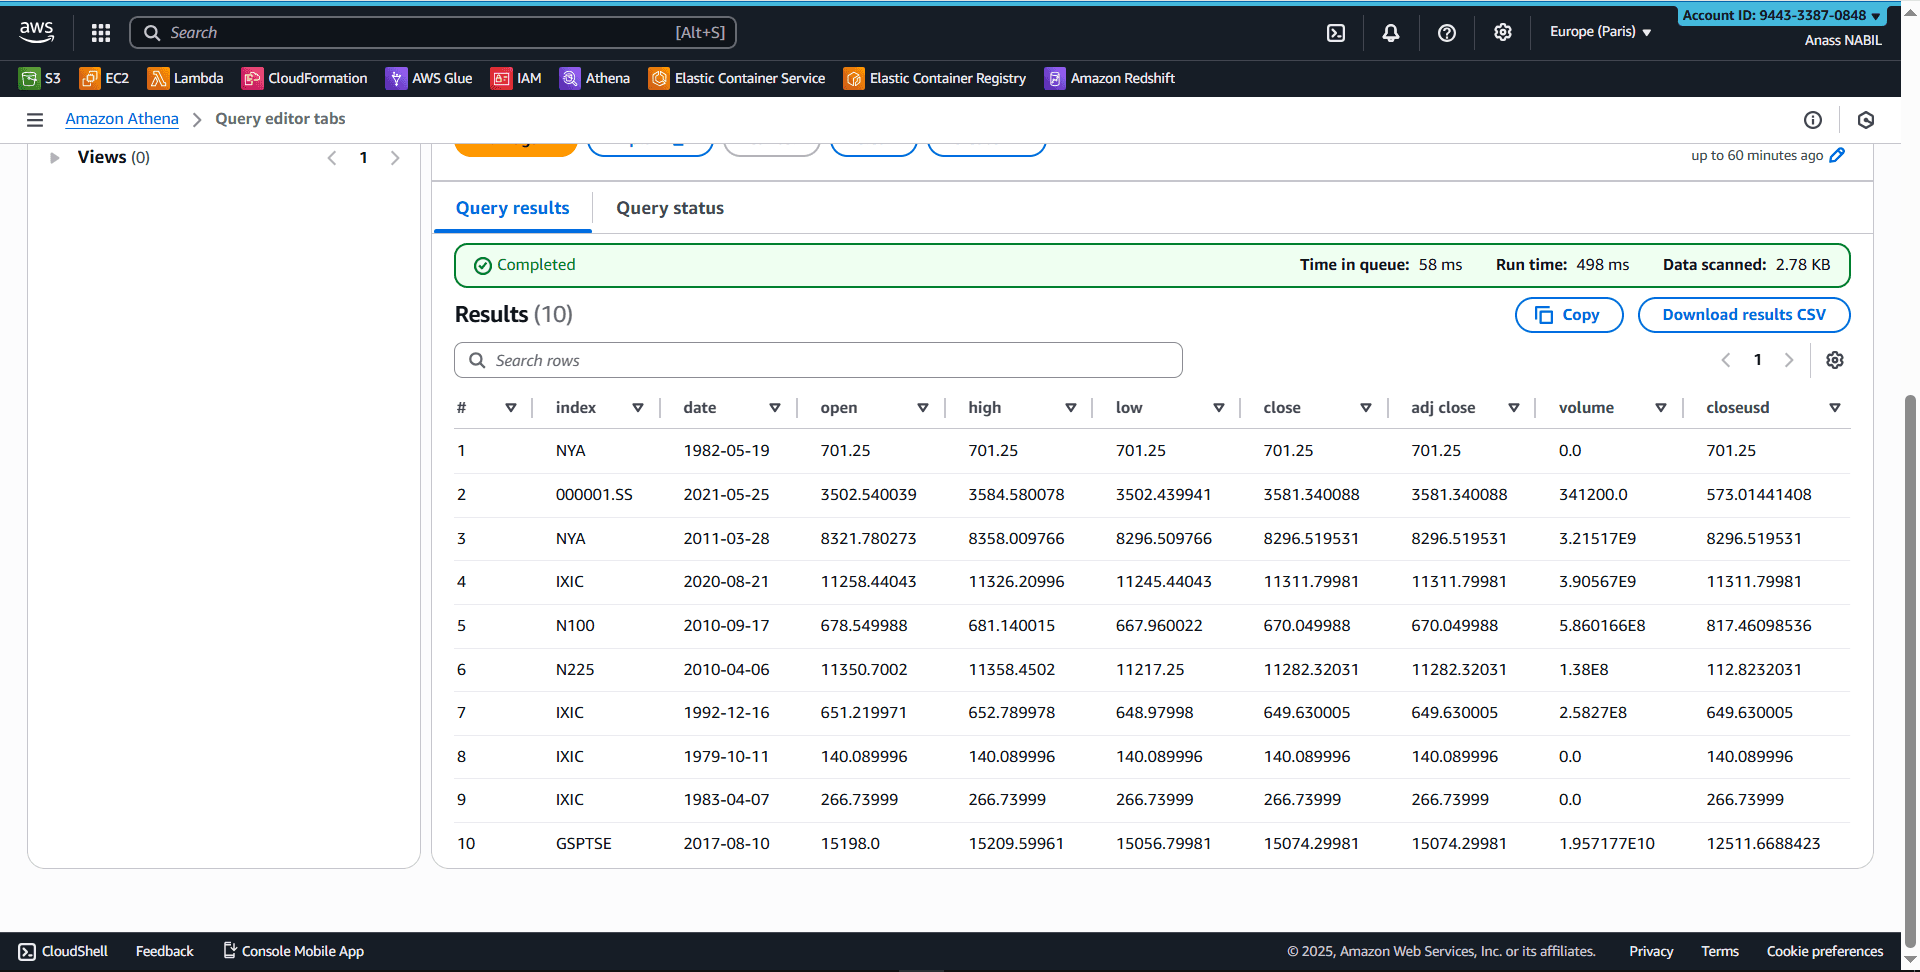This screenshot has height=972, width=1920.
Task: Expand the Views section in sidebar
Action: pyautogui.click(x=54, y=156)
